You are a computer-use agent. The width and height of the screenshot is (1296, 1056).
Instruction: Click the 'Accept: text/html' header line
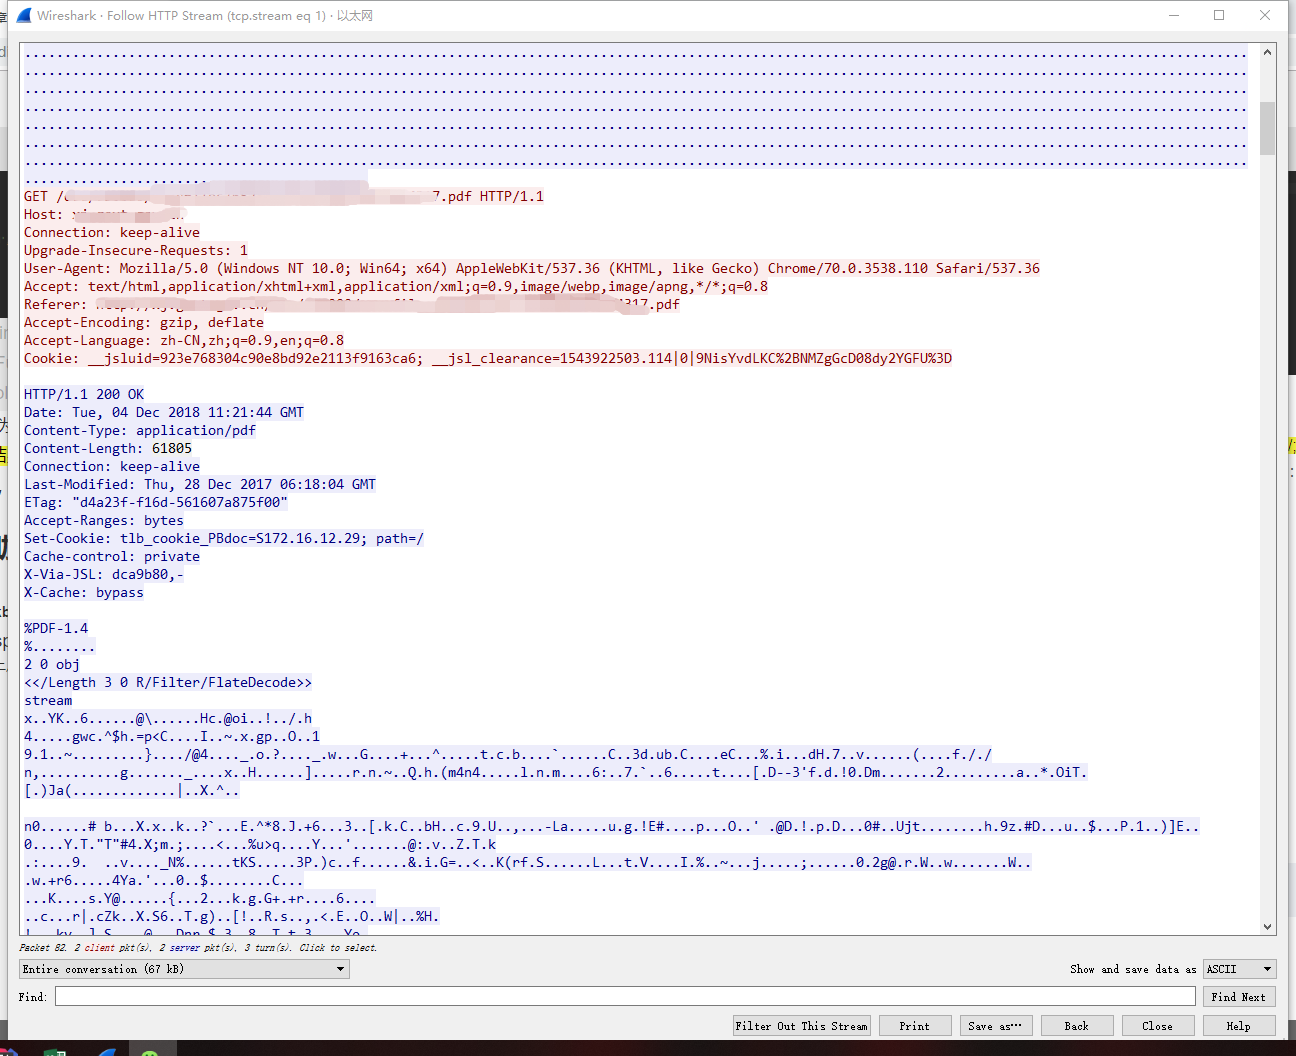pyautogui.click(x=396, y=286)
